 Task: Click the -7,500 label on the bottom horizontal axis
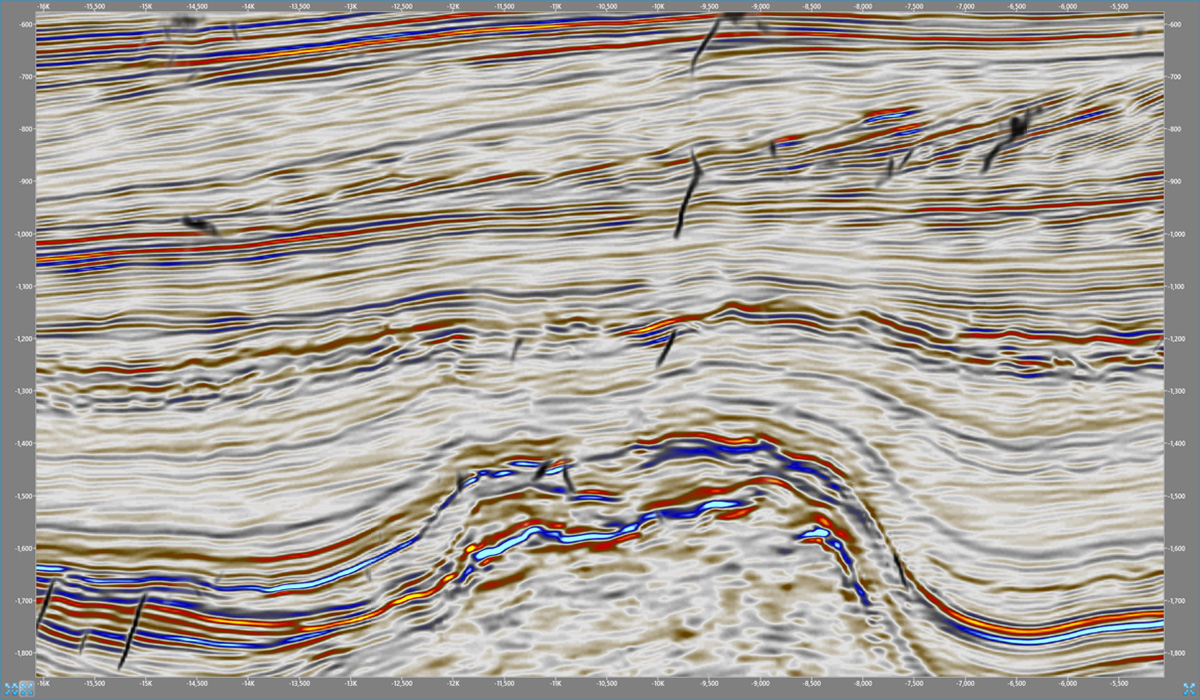pos(914,684)
